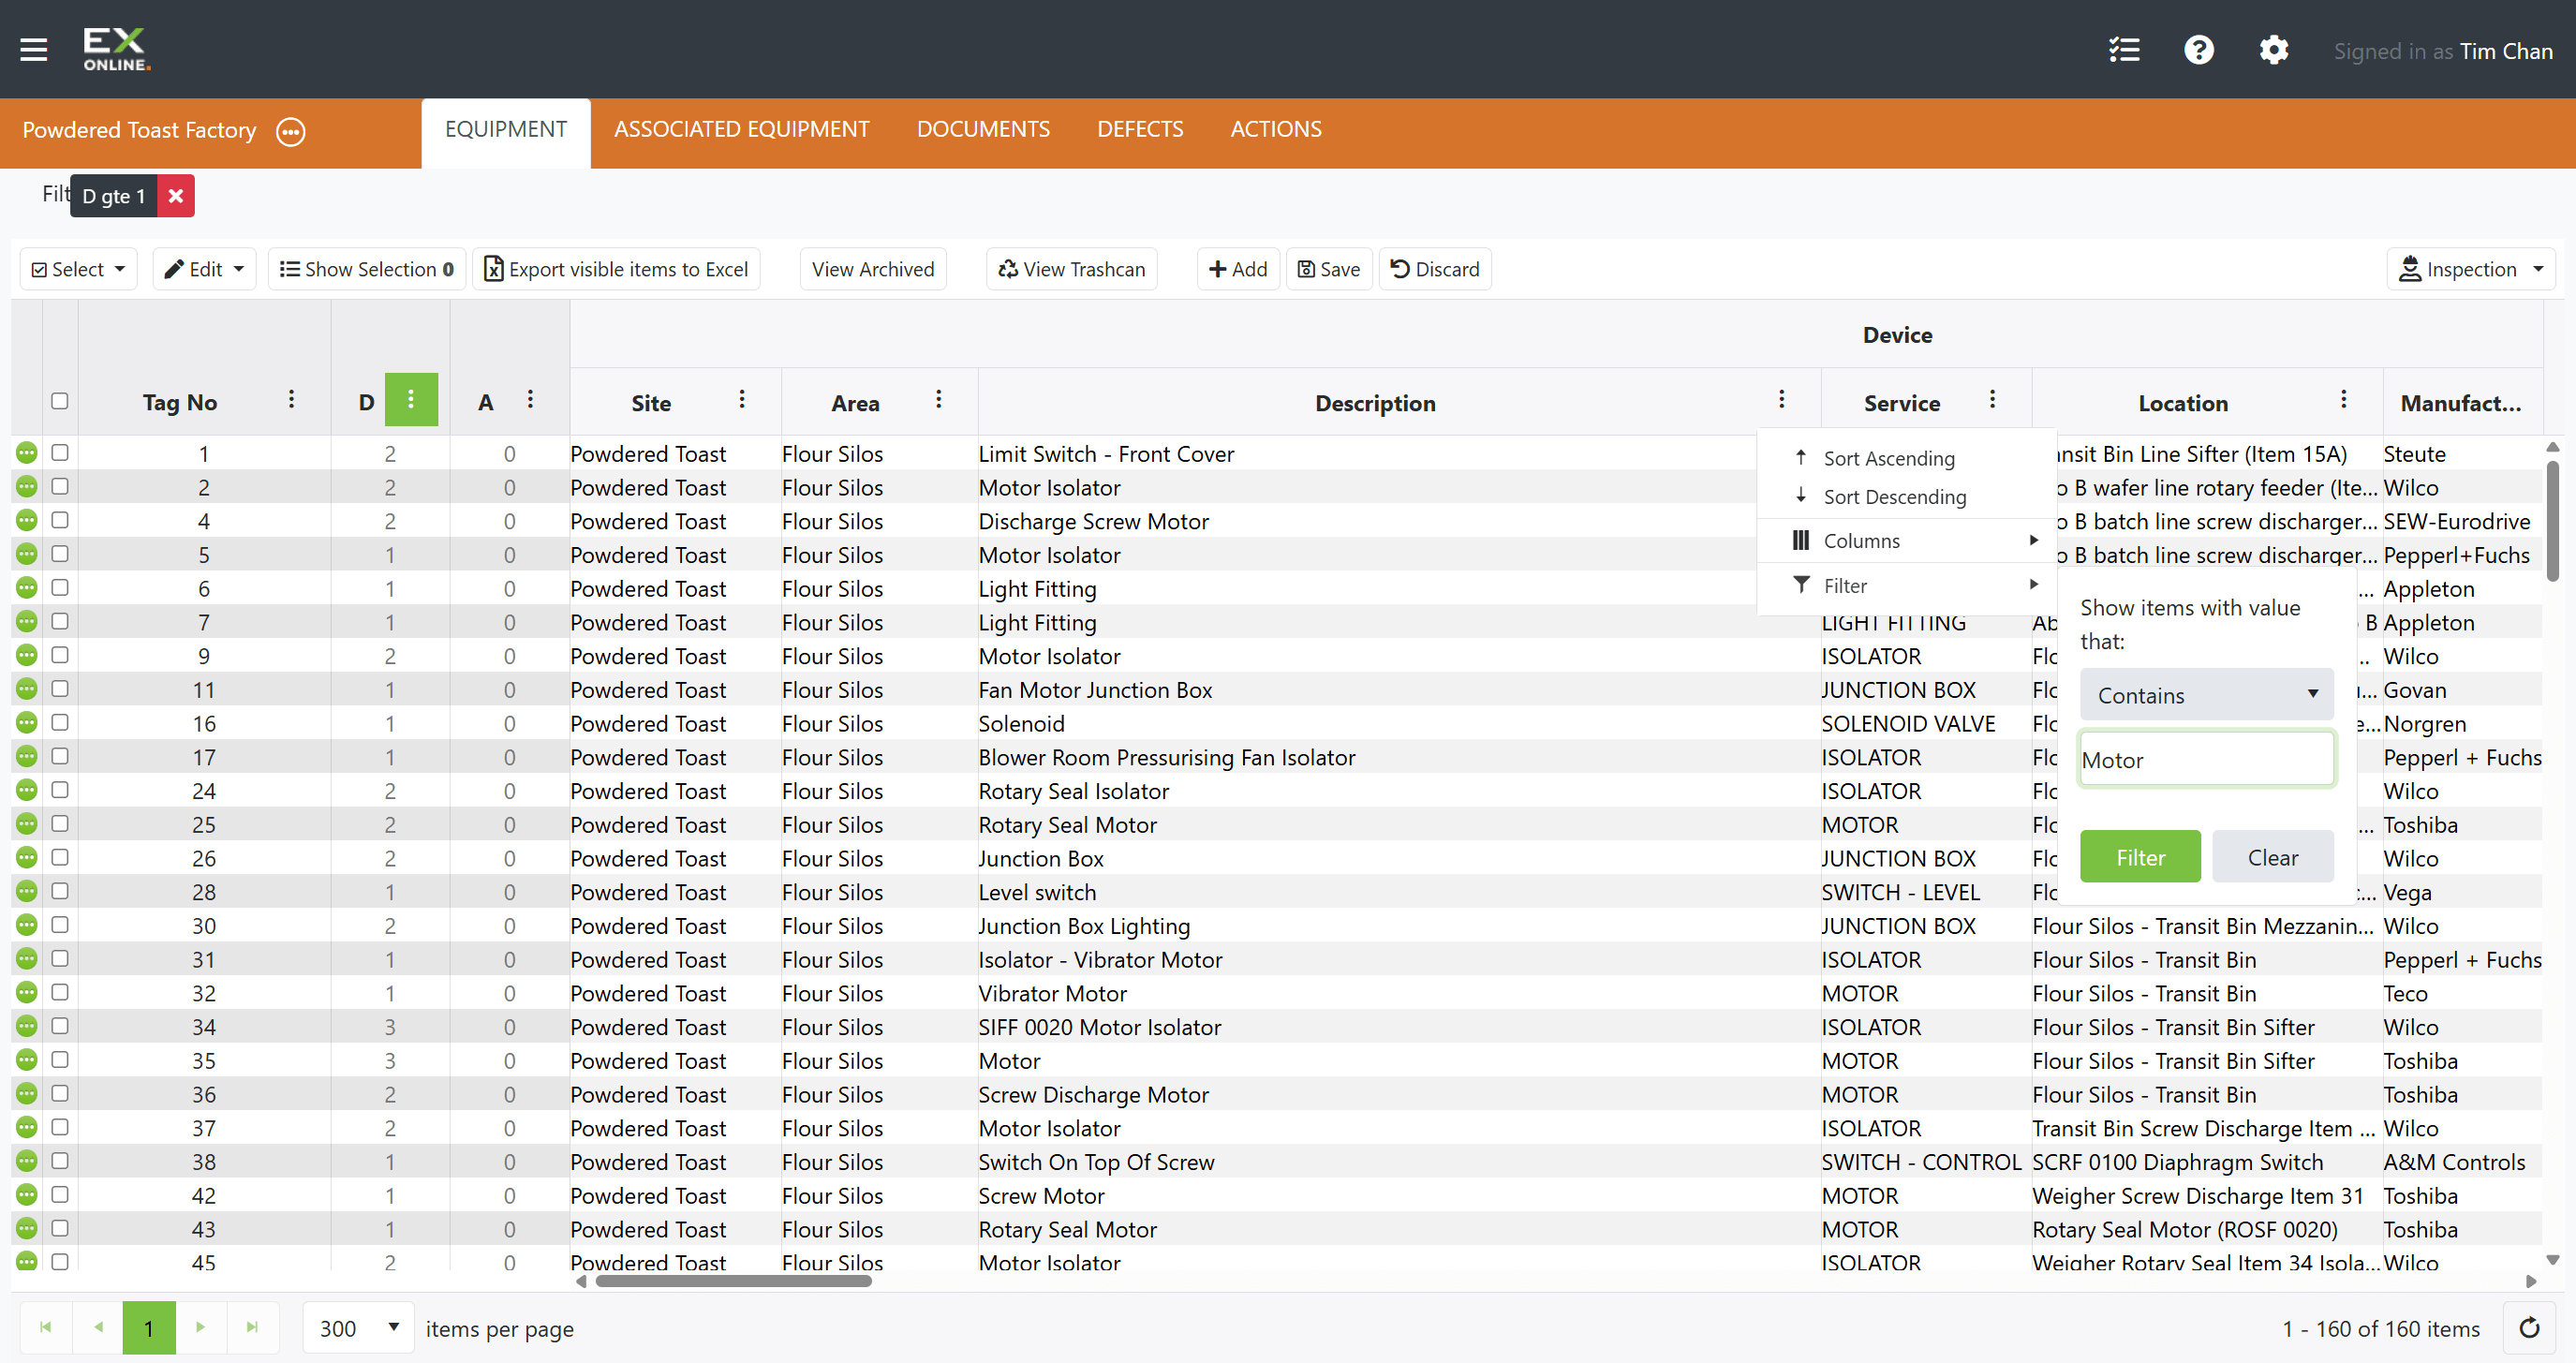Open the Site column menu
Screen dimensions: 2576x1363
[742, 400]
